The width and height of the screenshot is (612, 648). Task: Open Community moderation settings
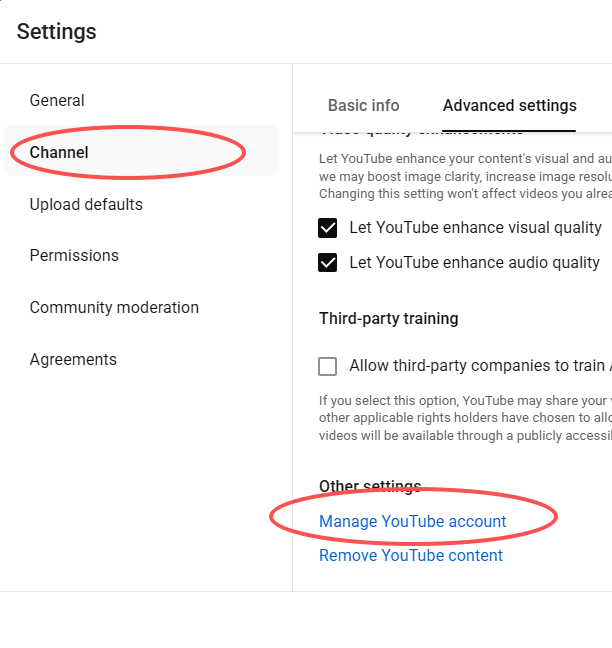pyautogui.click(x=114, y=308)
